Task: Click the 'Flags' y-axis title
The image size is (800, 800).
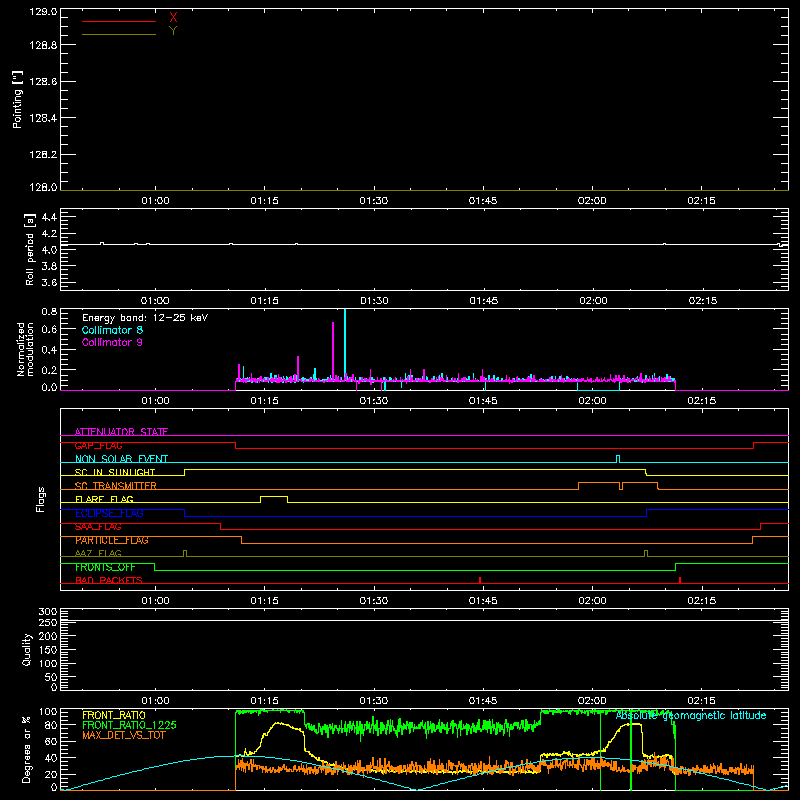Action: (x=40, y=499)
